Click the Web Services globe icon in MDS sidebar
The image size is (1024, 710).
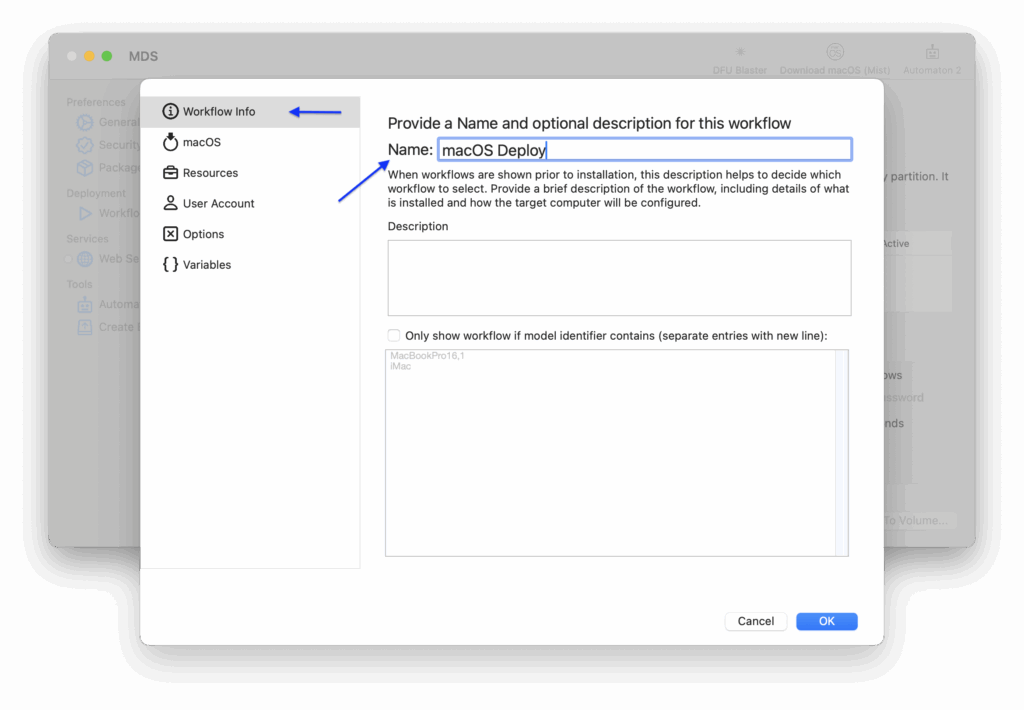pos(85,259)
